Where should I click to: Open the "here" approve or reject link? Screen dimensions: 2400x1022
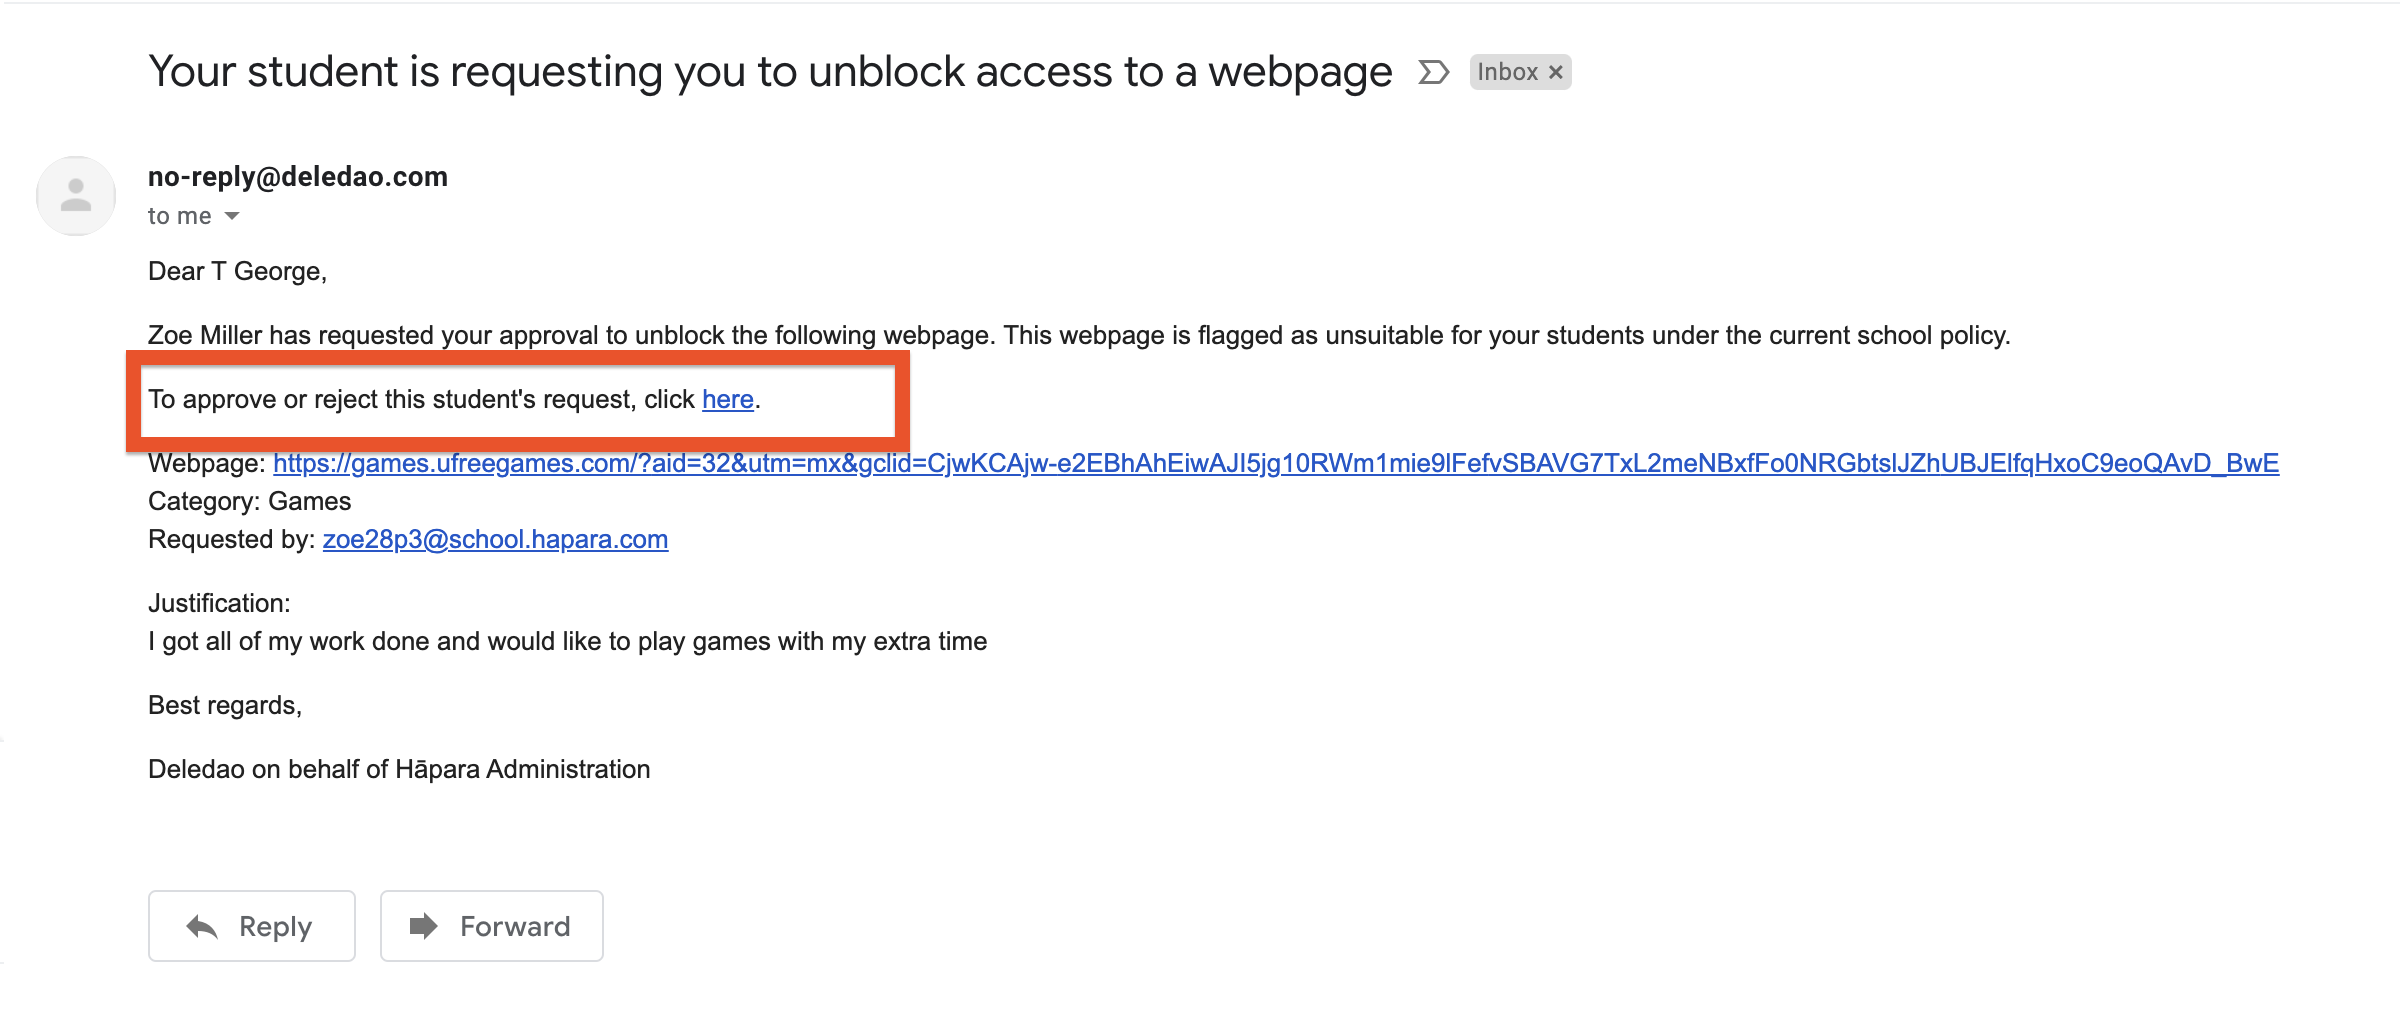(x=727, y=399)
